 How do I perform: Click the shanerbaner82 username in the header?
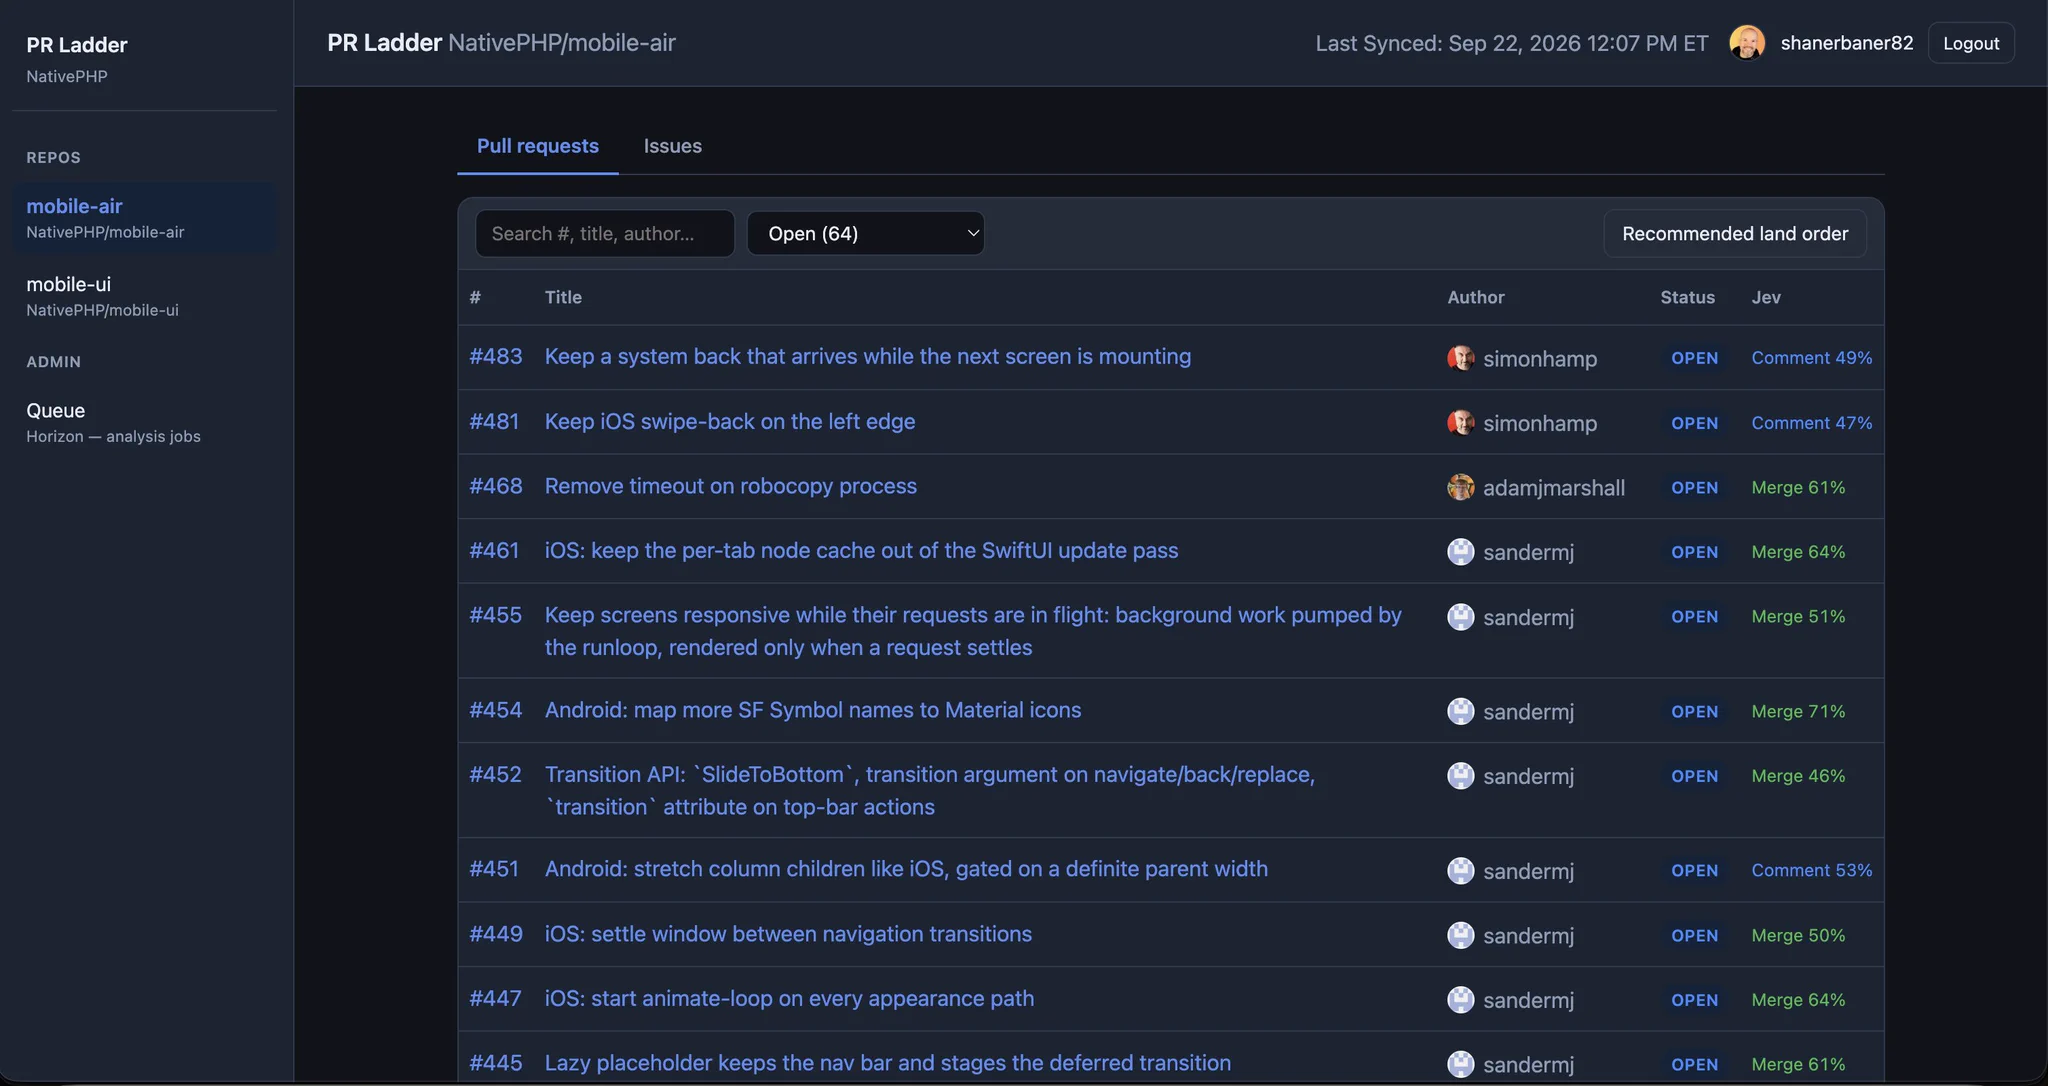tap(1847, 43)
